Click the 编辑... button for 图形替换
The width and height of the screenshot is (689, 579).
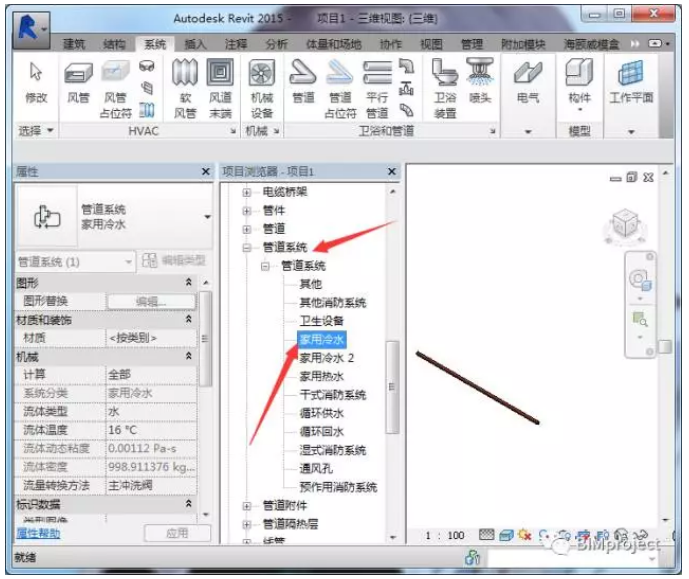[151, 301]
